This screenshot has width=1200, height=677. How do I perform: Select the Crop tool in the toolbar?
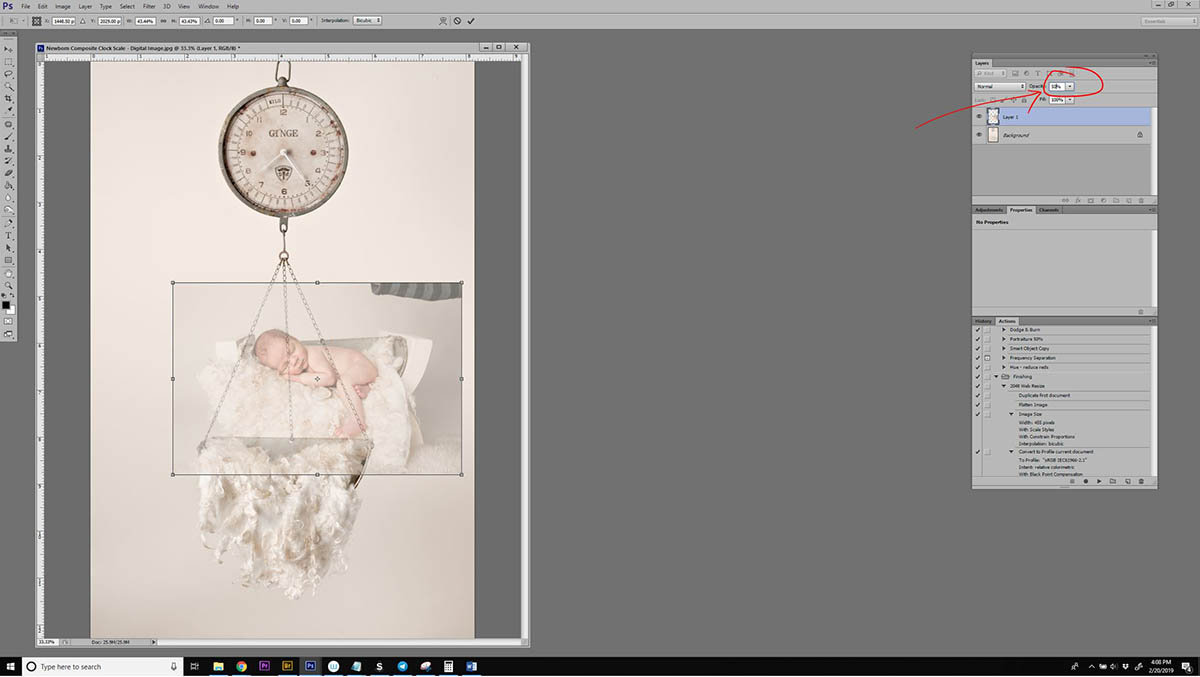click(x=9, y=99)
